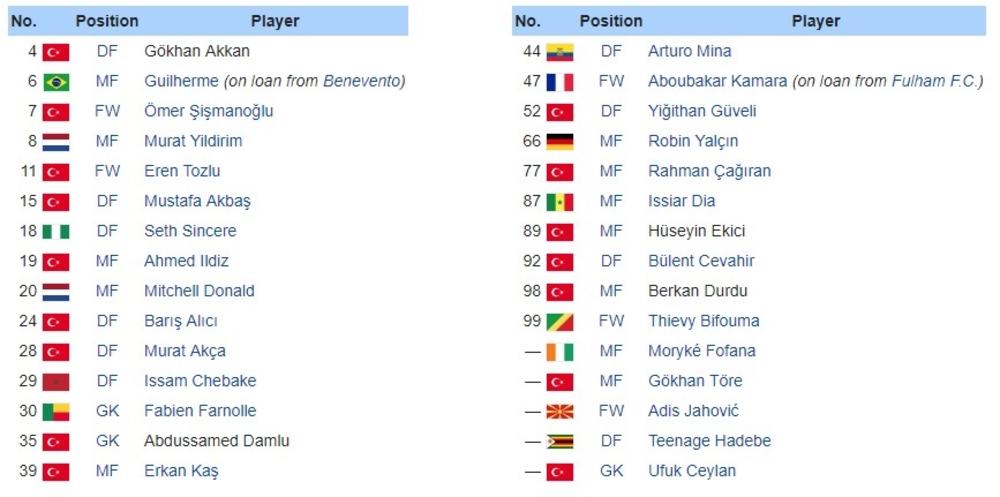The width and height of the screenshot is (1000, 497).
Task: Click the Senegal flag next to Issiar Dia
Action: click(560, 202)
